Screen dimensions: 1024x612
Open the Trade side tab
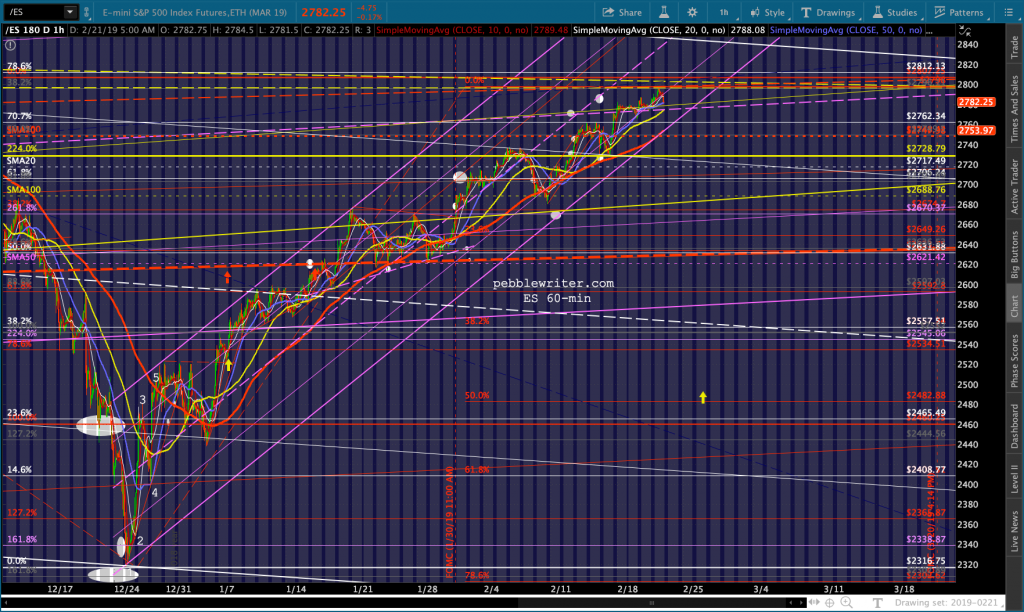click(x=1014, y=48)
